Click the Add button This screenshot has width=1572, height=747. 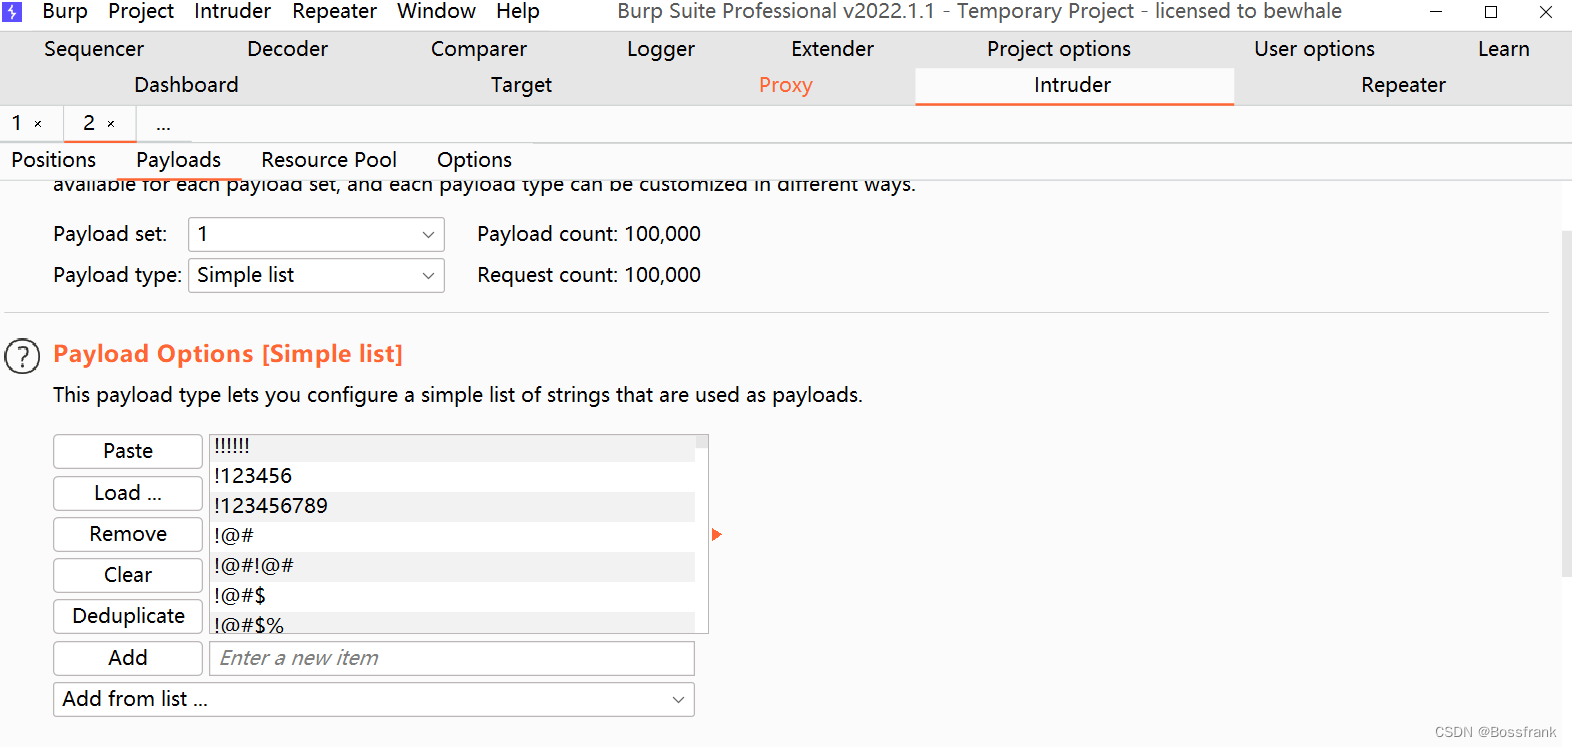coord(128,658)
